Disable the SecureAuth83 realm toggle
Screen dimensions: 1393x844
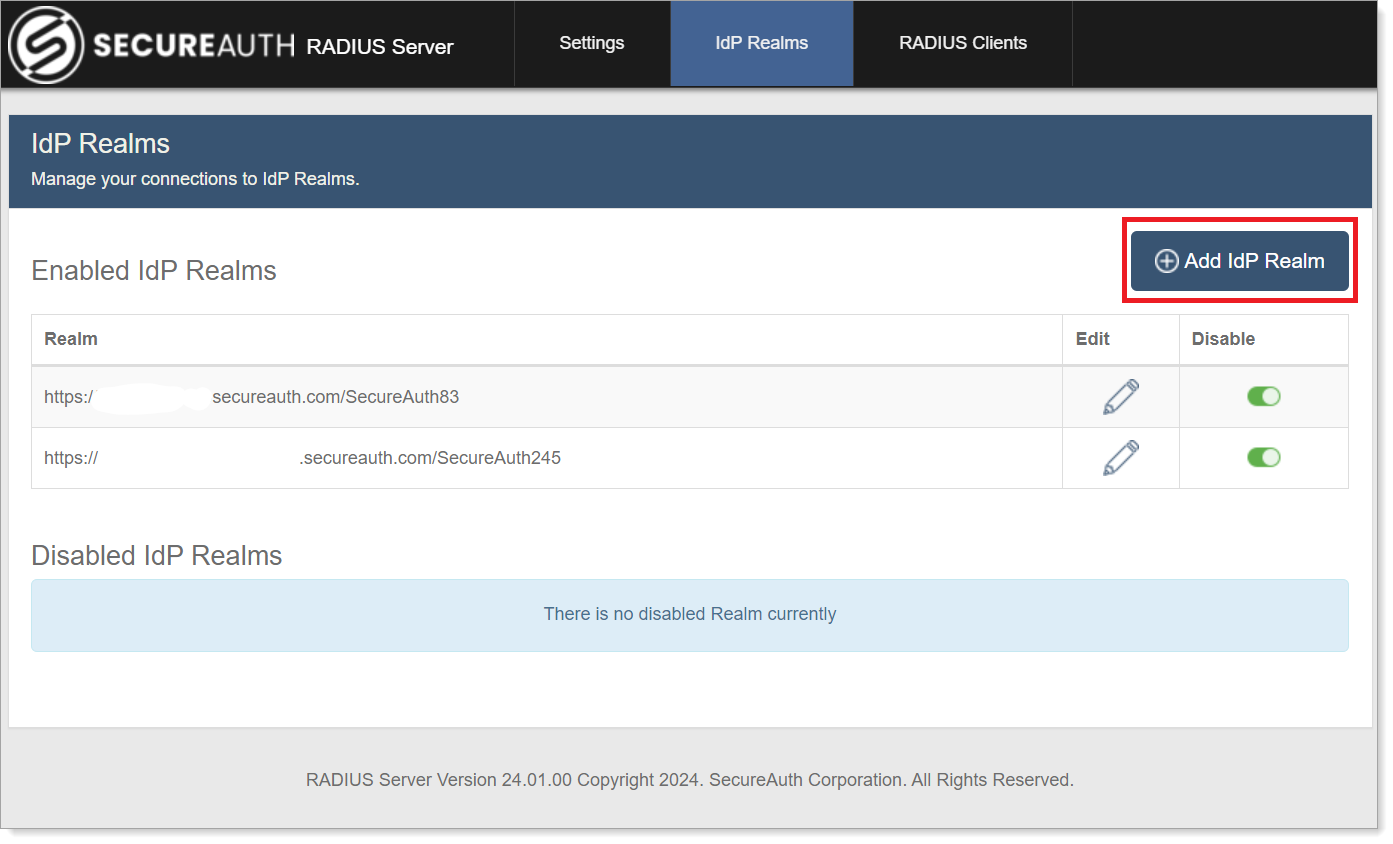pyautogui.click(x=1263, y=396)
